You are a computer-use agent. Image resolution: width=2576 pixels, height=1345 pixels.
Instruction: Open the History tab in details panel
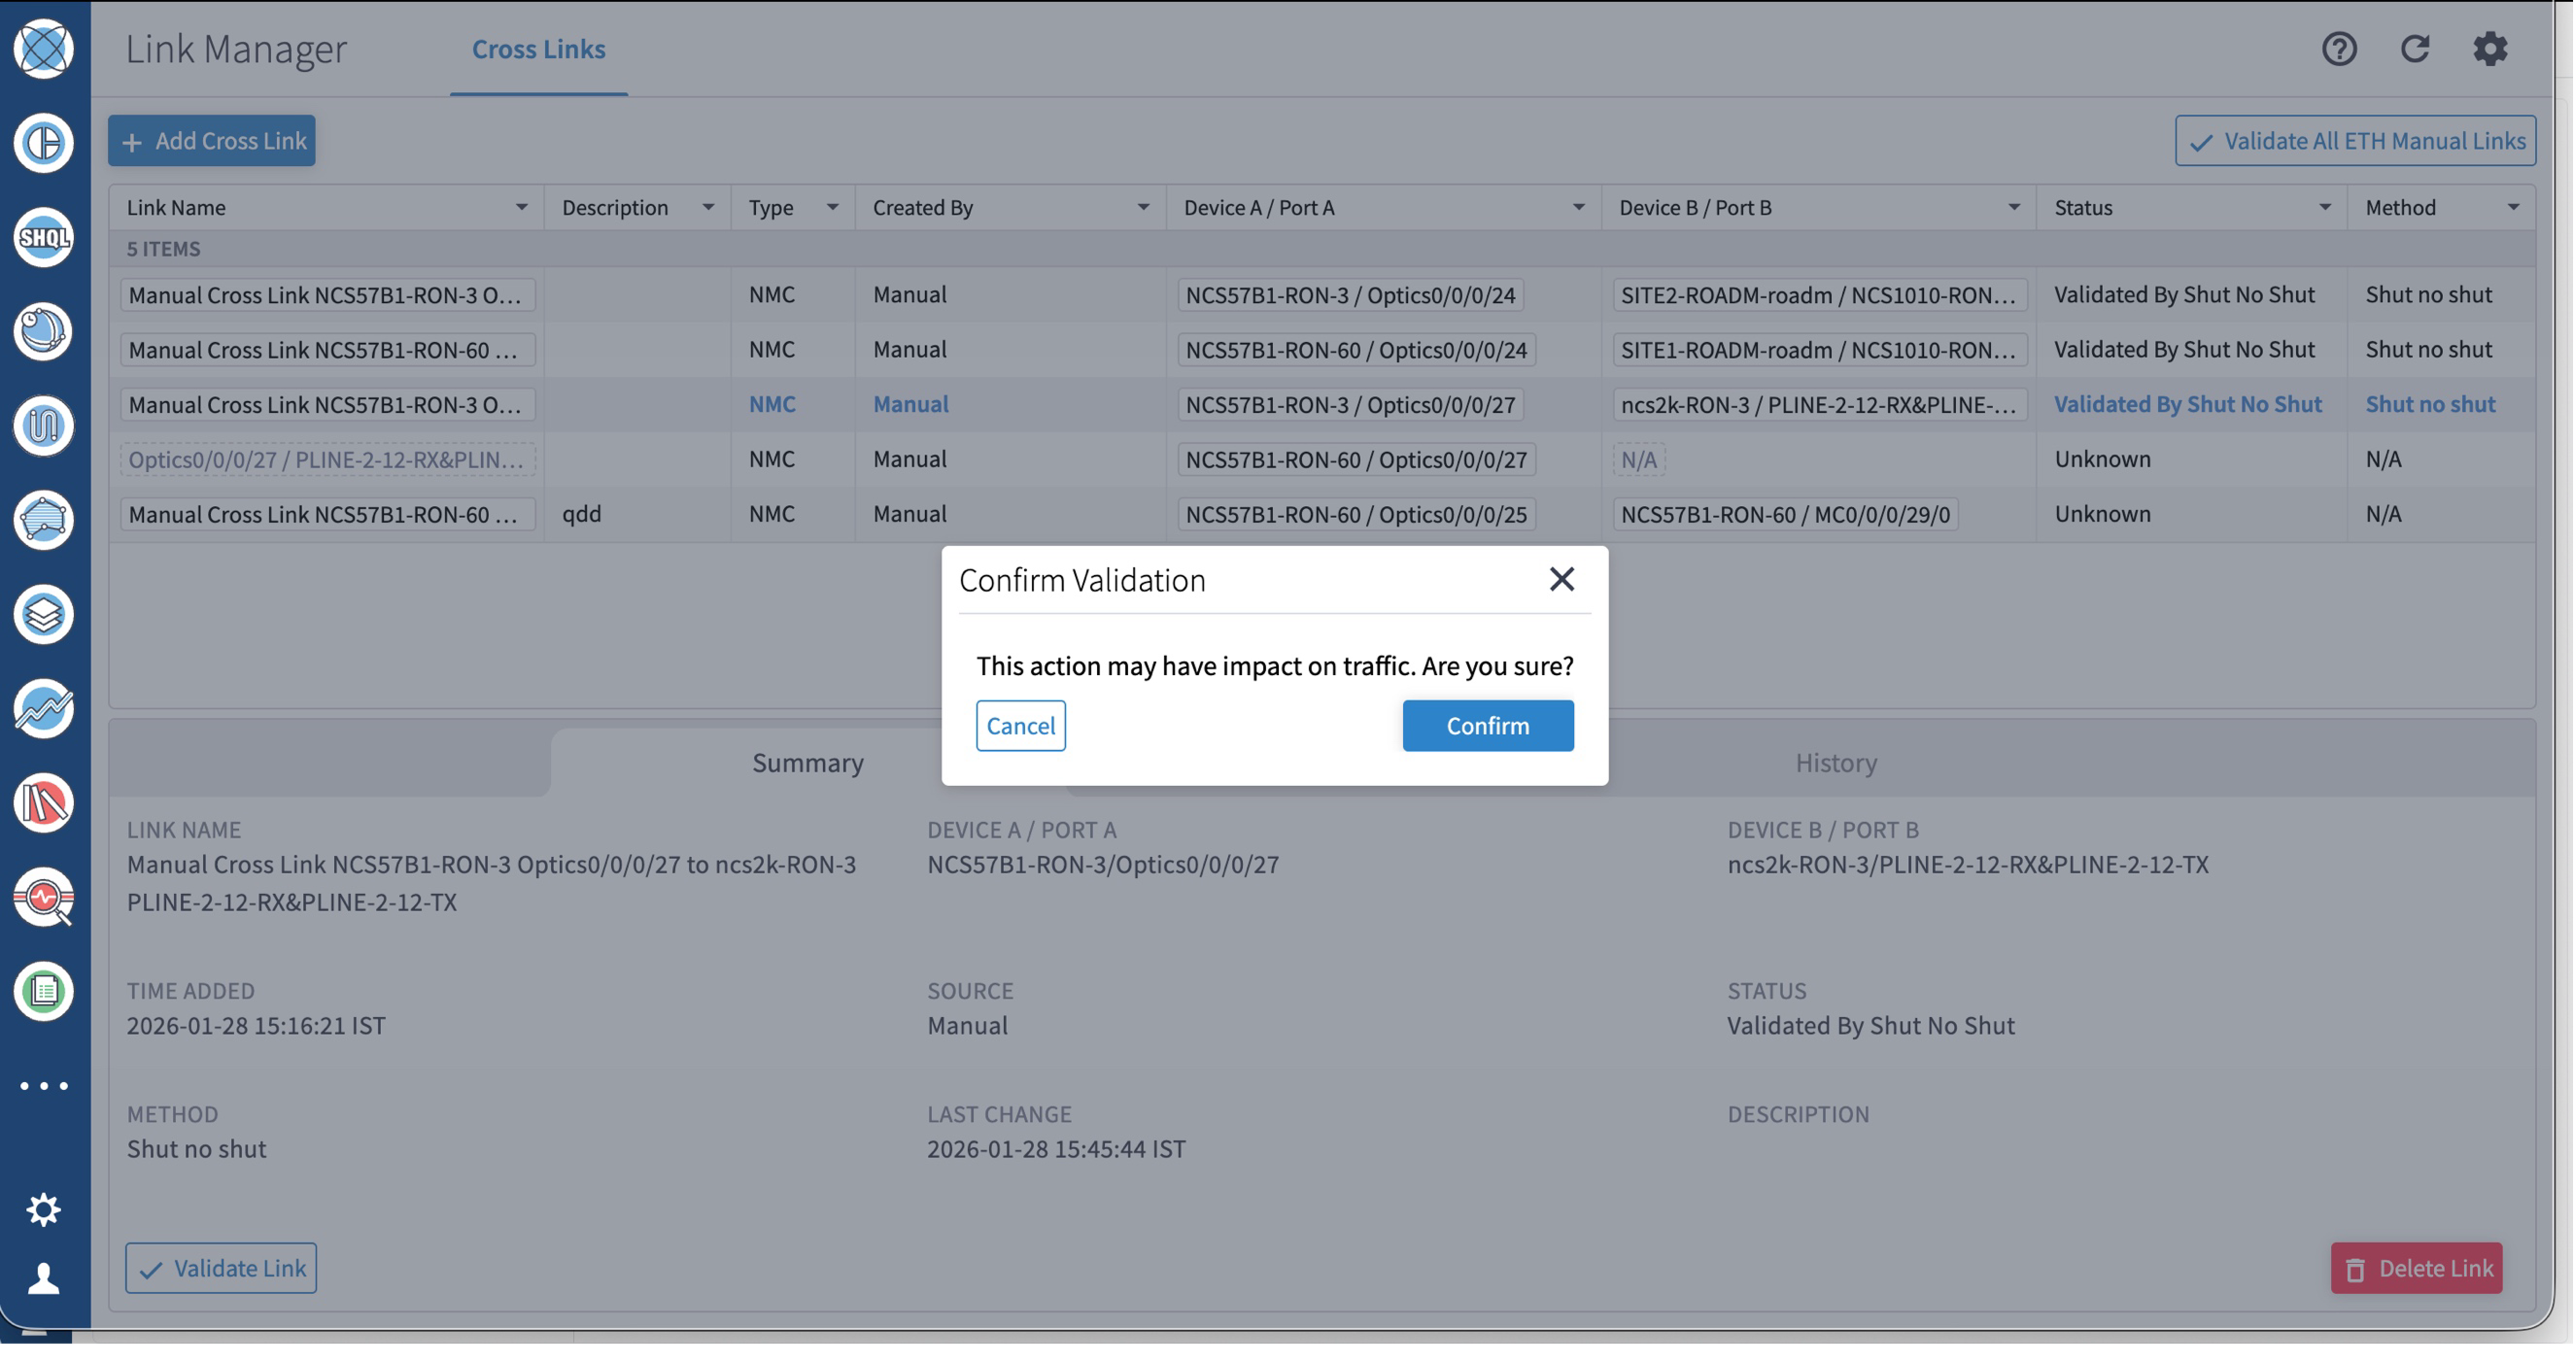1836,762
